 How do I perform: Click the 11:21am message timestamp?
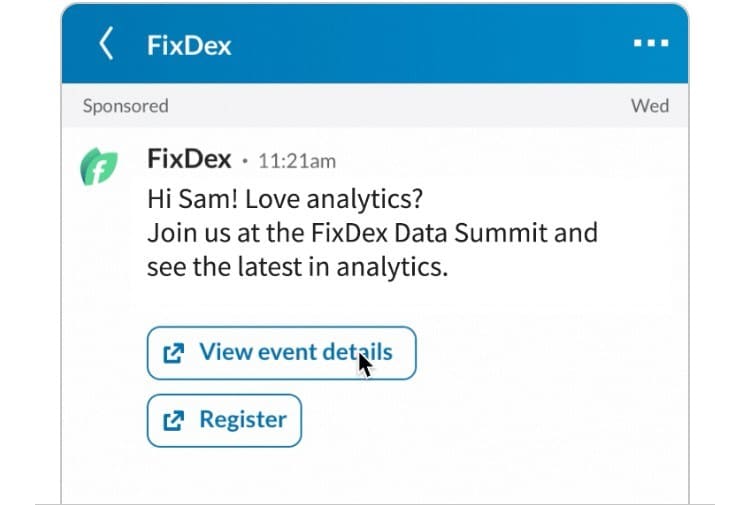pyautogui.click(x=297, y=161)
